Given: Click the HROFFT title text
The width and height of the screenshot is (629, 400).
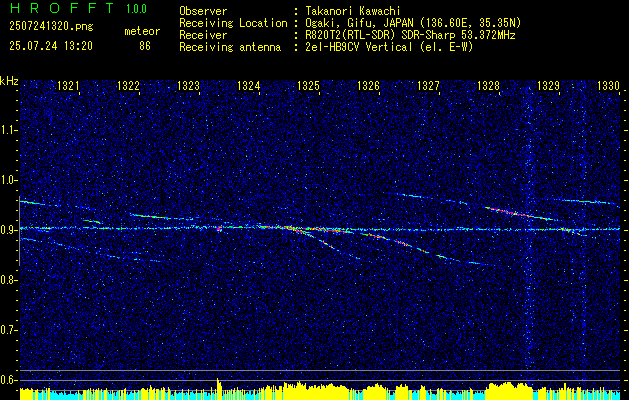Looking at the screenshot, I should point(62,8).
